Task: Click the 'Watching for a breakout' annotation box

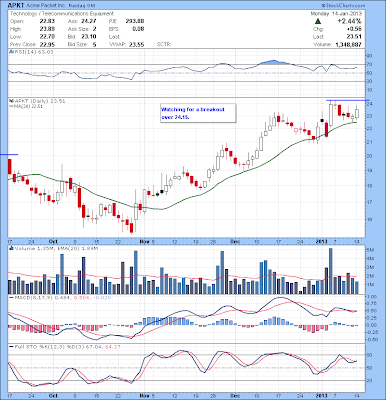Action: pyautogui.click(x=198, y=113)
